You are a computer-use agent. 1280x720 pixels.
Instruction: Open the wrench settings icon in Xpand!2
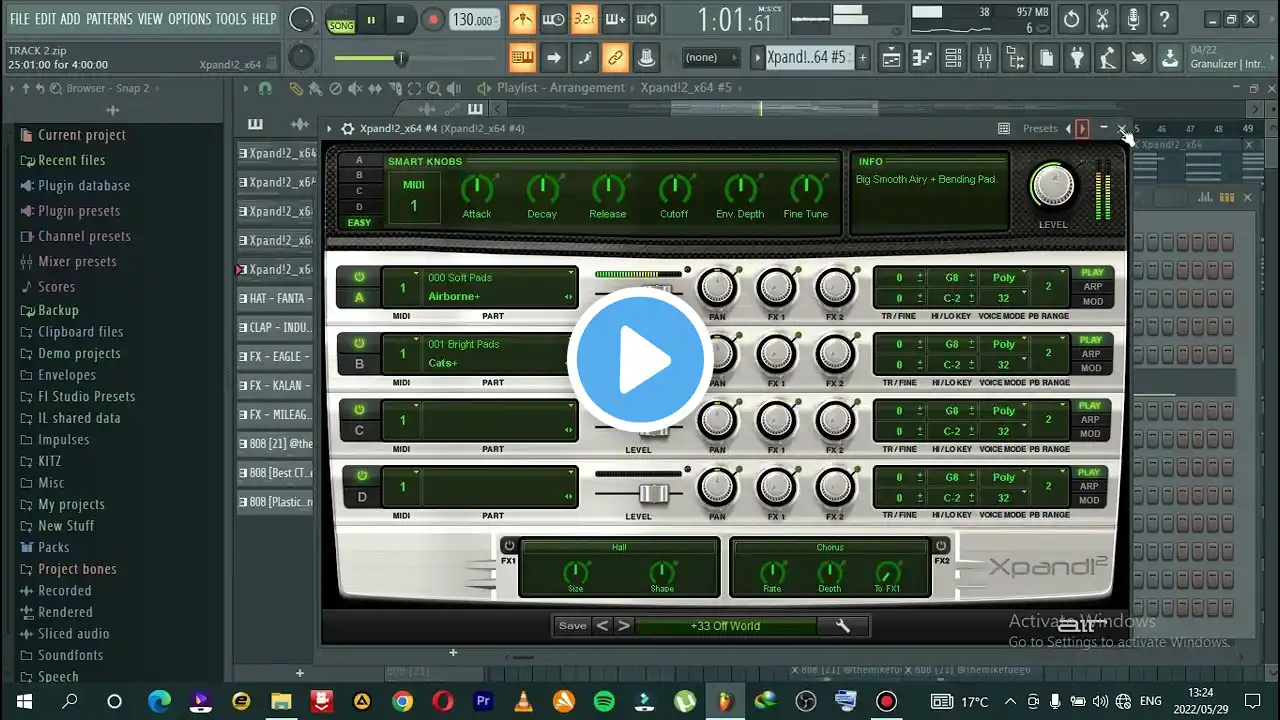(x=842, y=626)
